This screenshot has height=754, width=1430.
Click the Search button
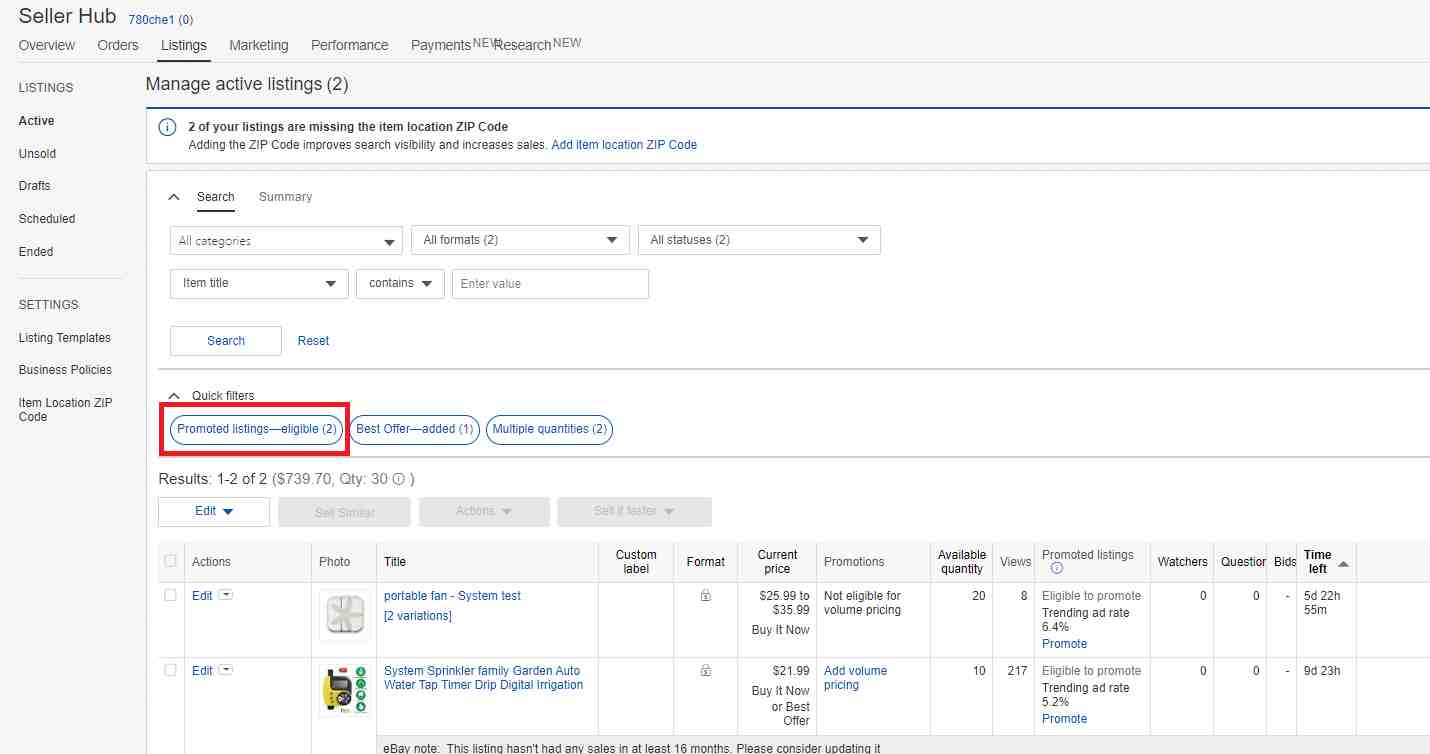pos(226,341)
